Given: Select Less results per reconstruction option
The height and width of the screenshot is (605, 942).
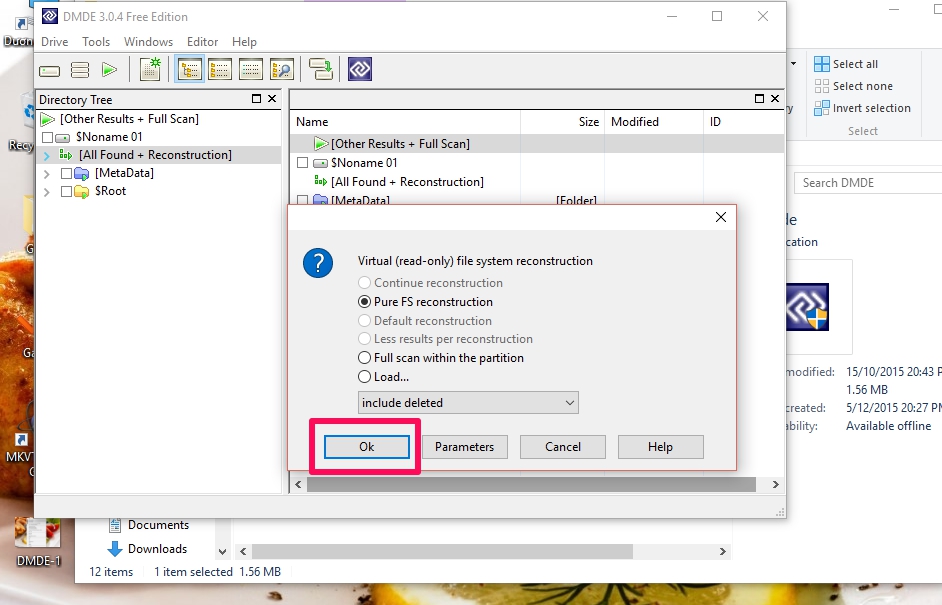Looking at the screenshot, I should 364,339.
